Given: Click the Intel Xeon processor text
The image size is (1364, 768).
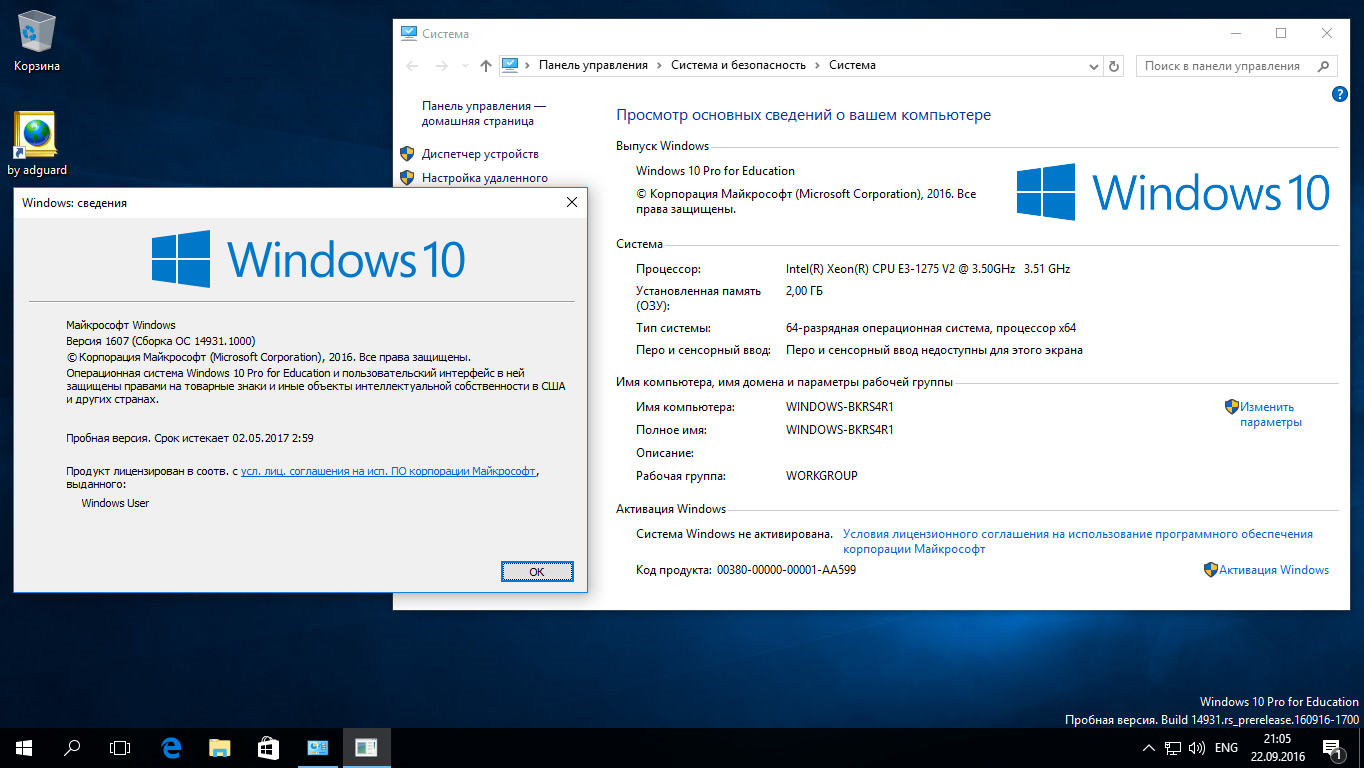Looking at the screenshot, I should click(928, 269).
